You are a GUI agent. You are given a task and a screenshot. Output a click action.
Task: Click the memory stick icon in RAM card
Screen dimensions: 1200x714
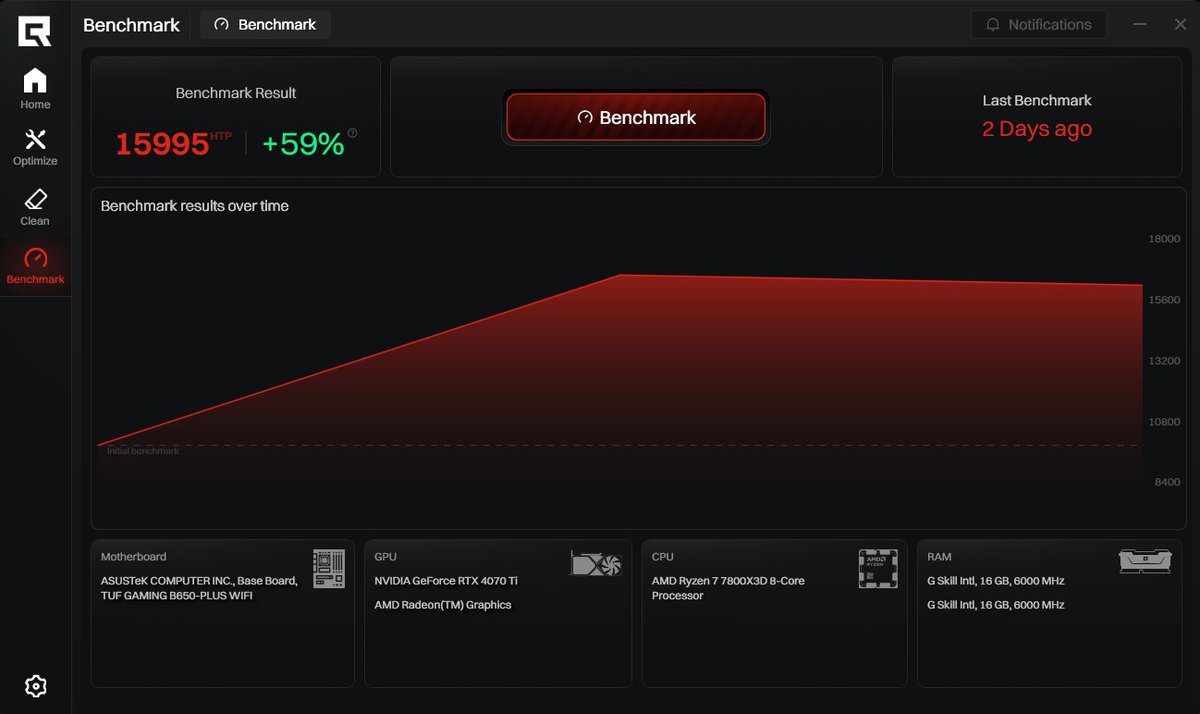point(1145,561)
